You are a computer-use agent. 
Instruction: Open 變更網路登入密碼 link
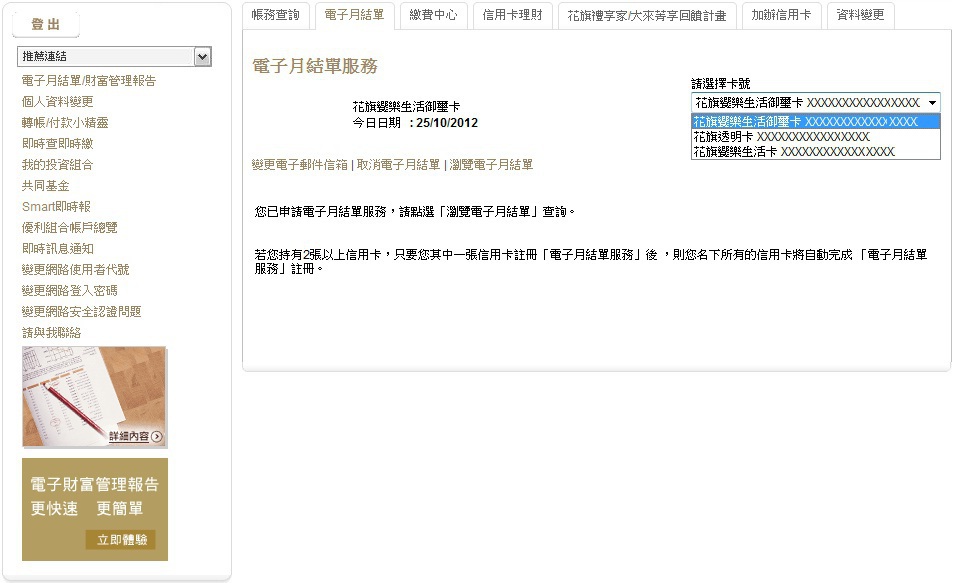[70, 291]
